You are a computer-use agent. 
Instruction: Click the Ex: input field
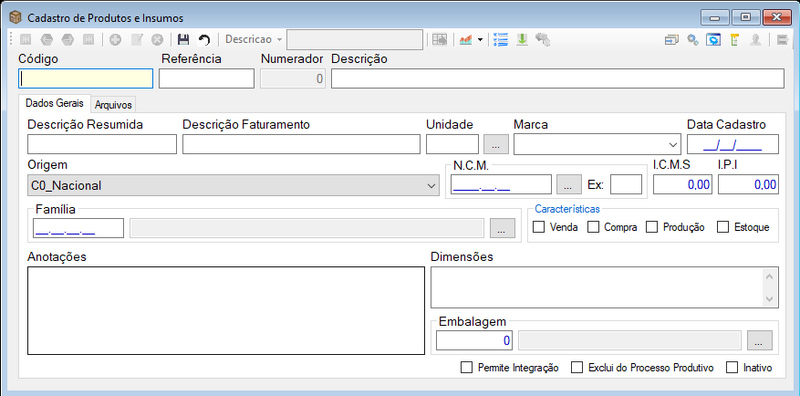click(x=626, y=184)
